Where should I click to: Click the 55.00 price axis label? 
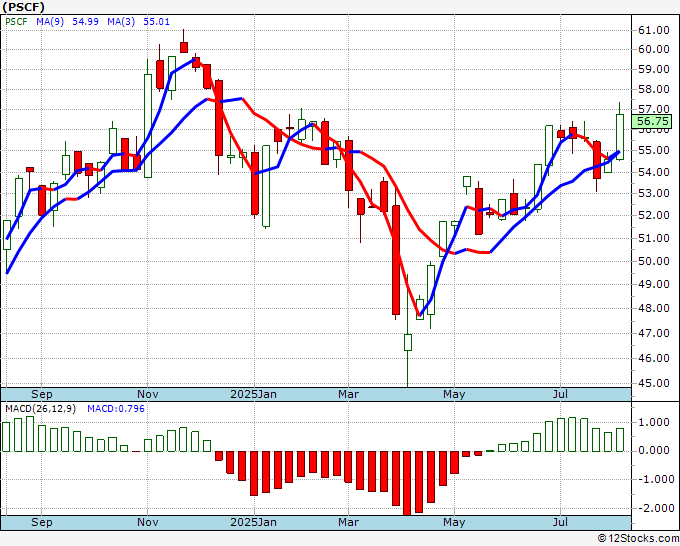coord(654,150)
